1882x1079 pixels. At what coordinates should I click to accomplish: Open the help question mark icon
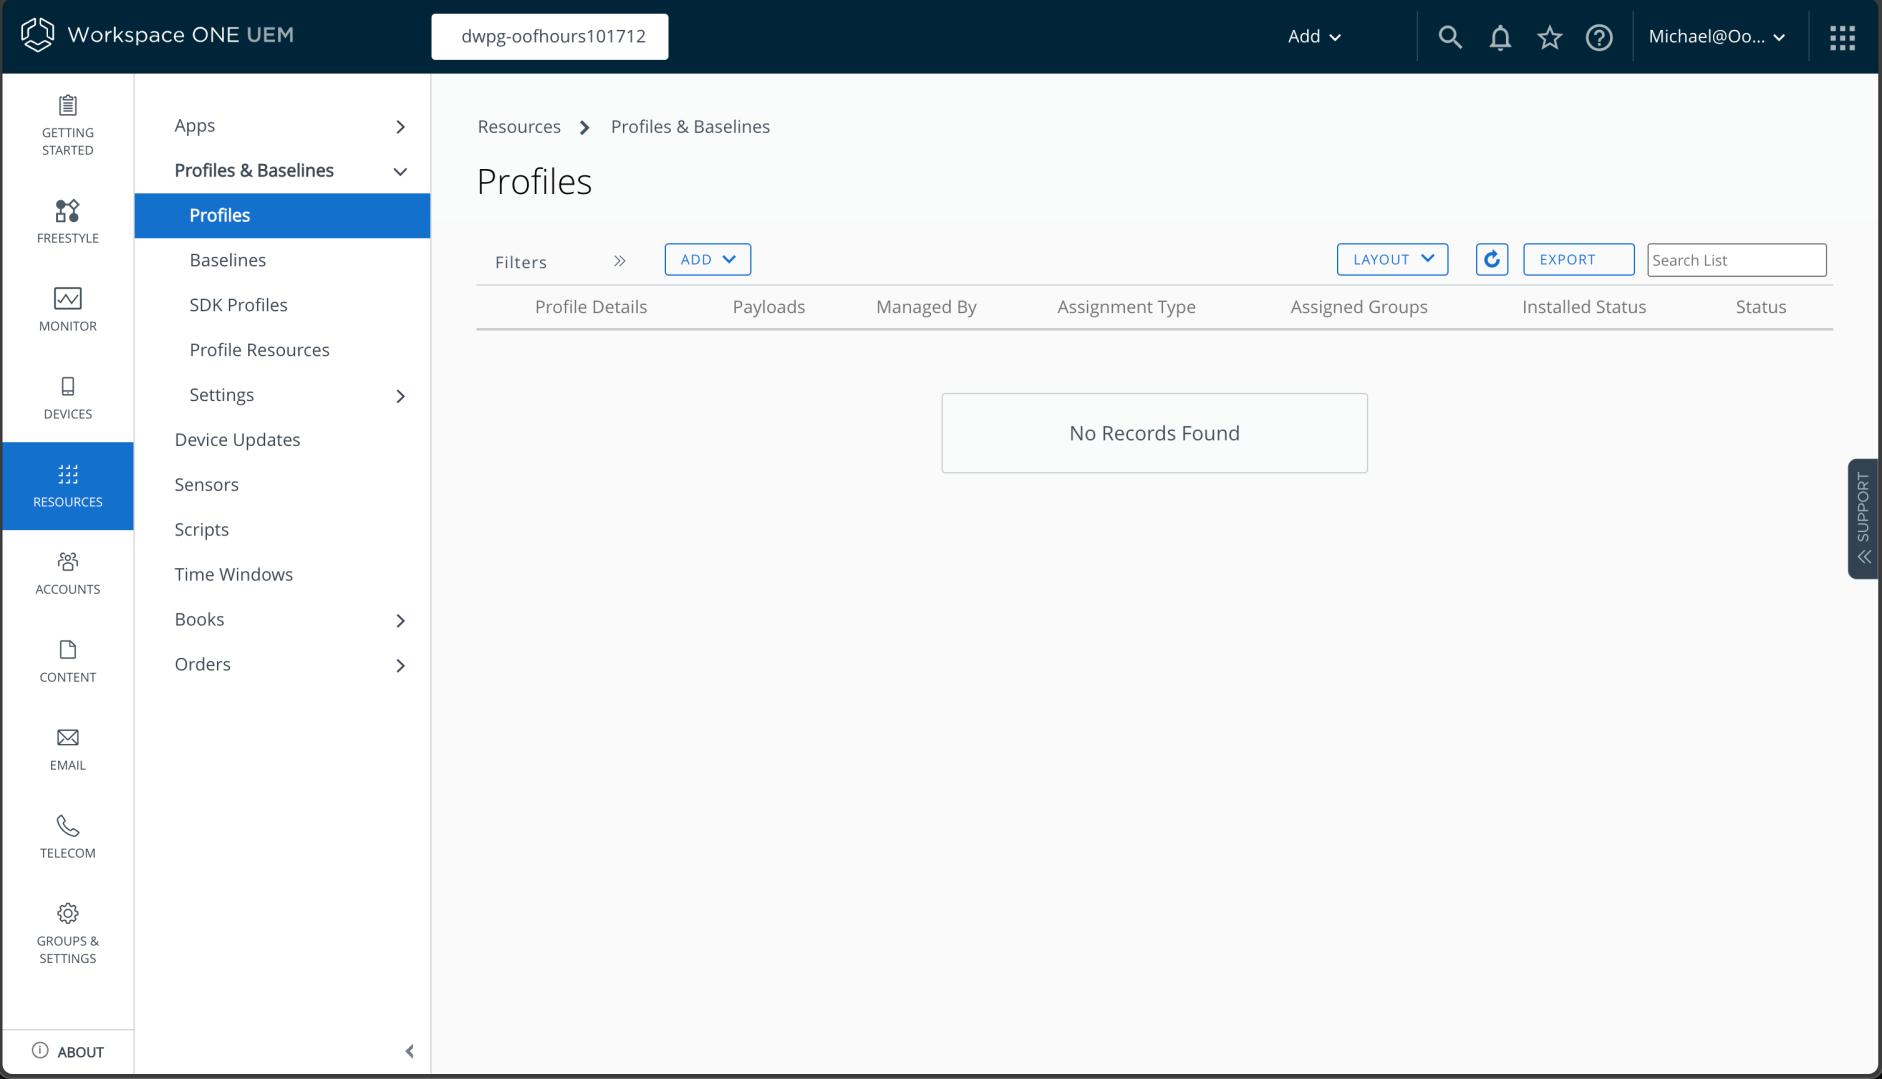point(1598,37)
